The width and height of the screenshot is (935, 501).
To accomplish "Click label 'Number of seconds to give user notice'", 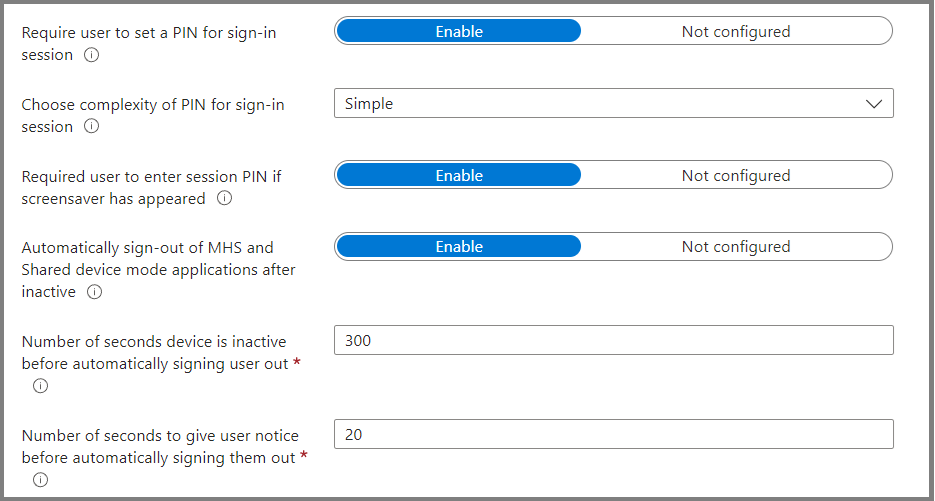I will pos(160,436).
